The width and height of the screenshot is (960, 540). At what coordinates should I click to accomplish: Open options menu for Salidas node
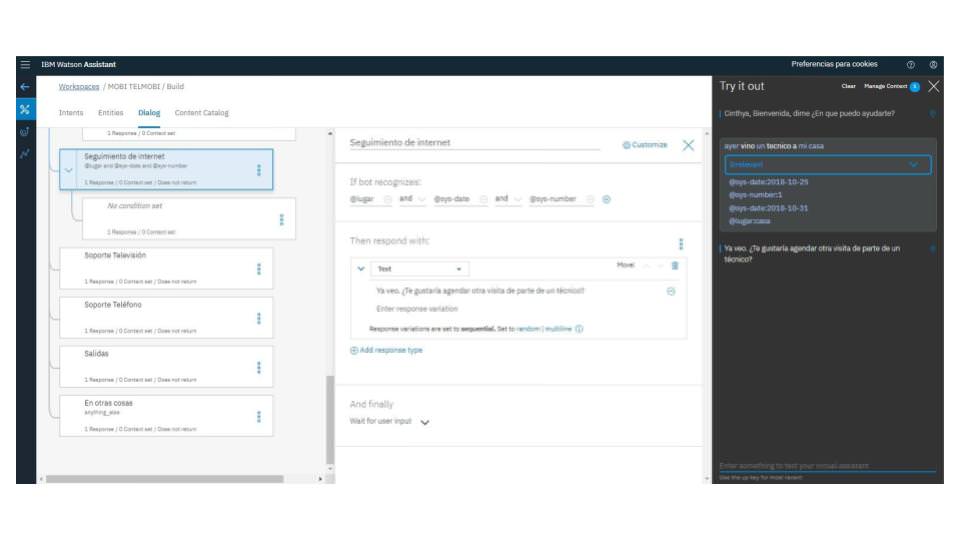click(259, 367)
